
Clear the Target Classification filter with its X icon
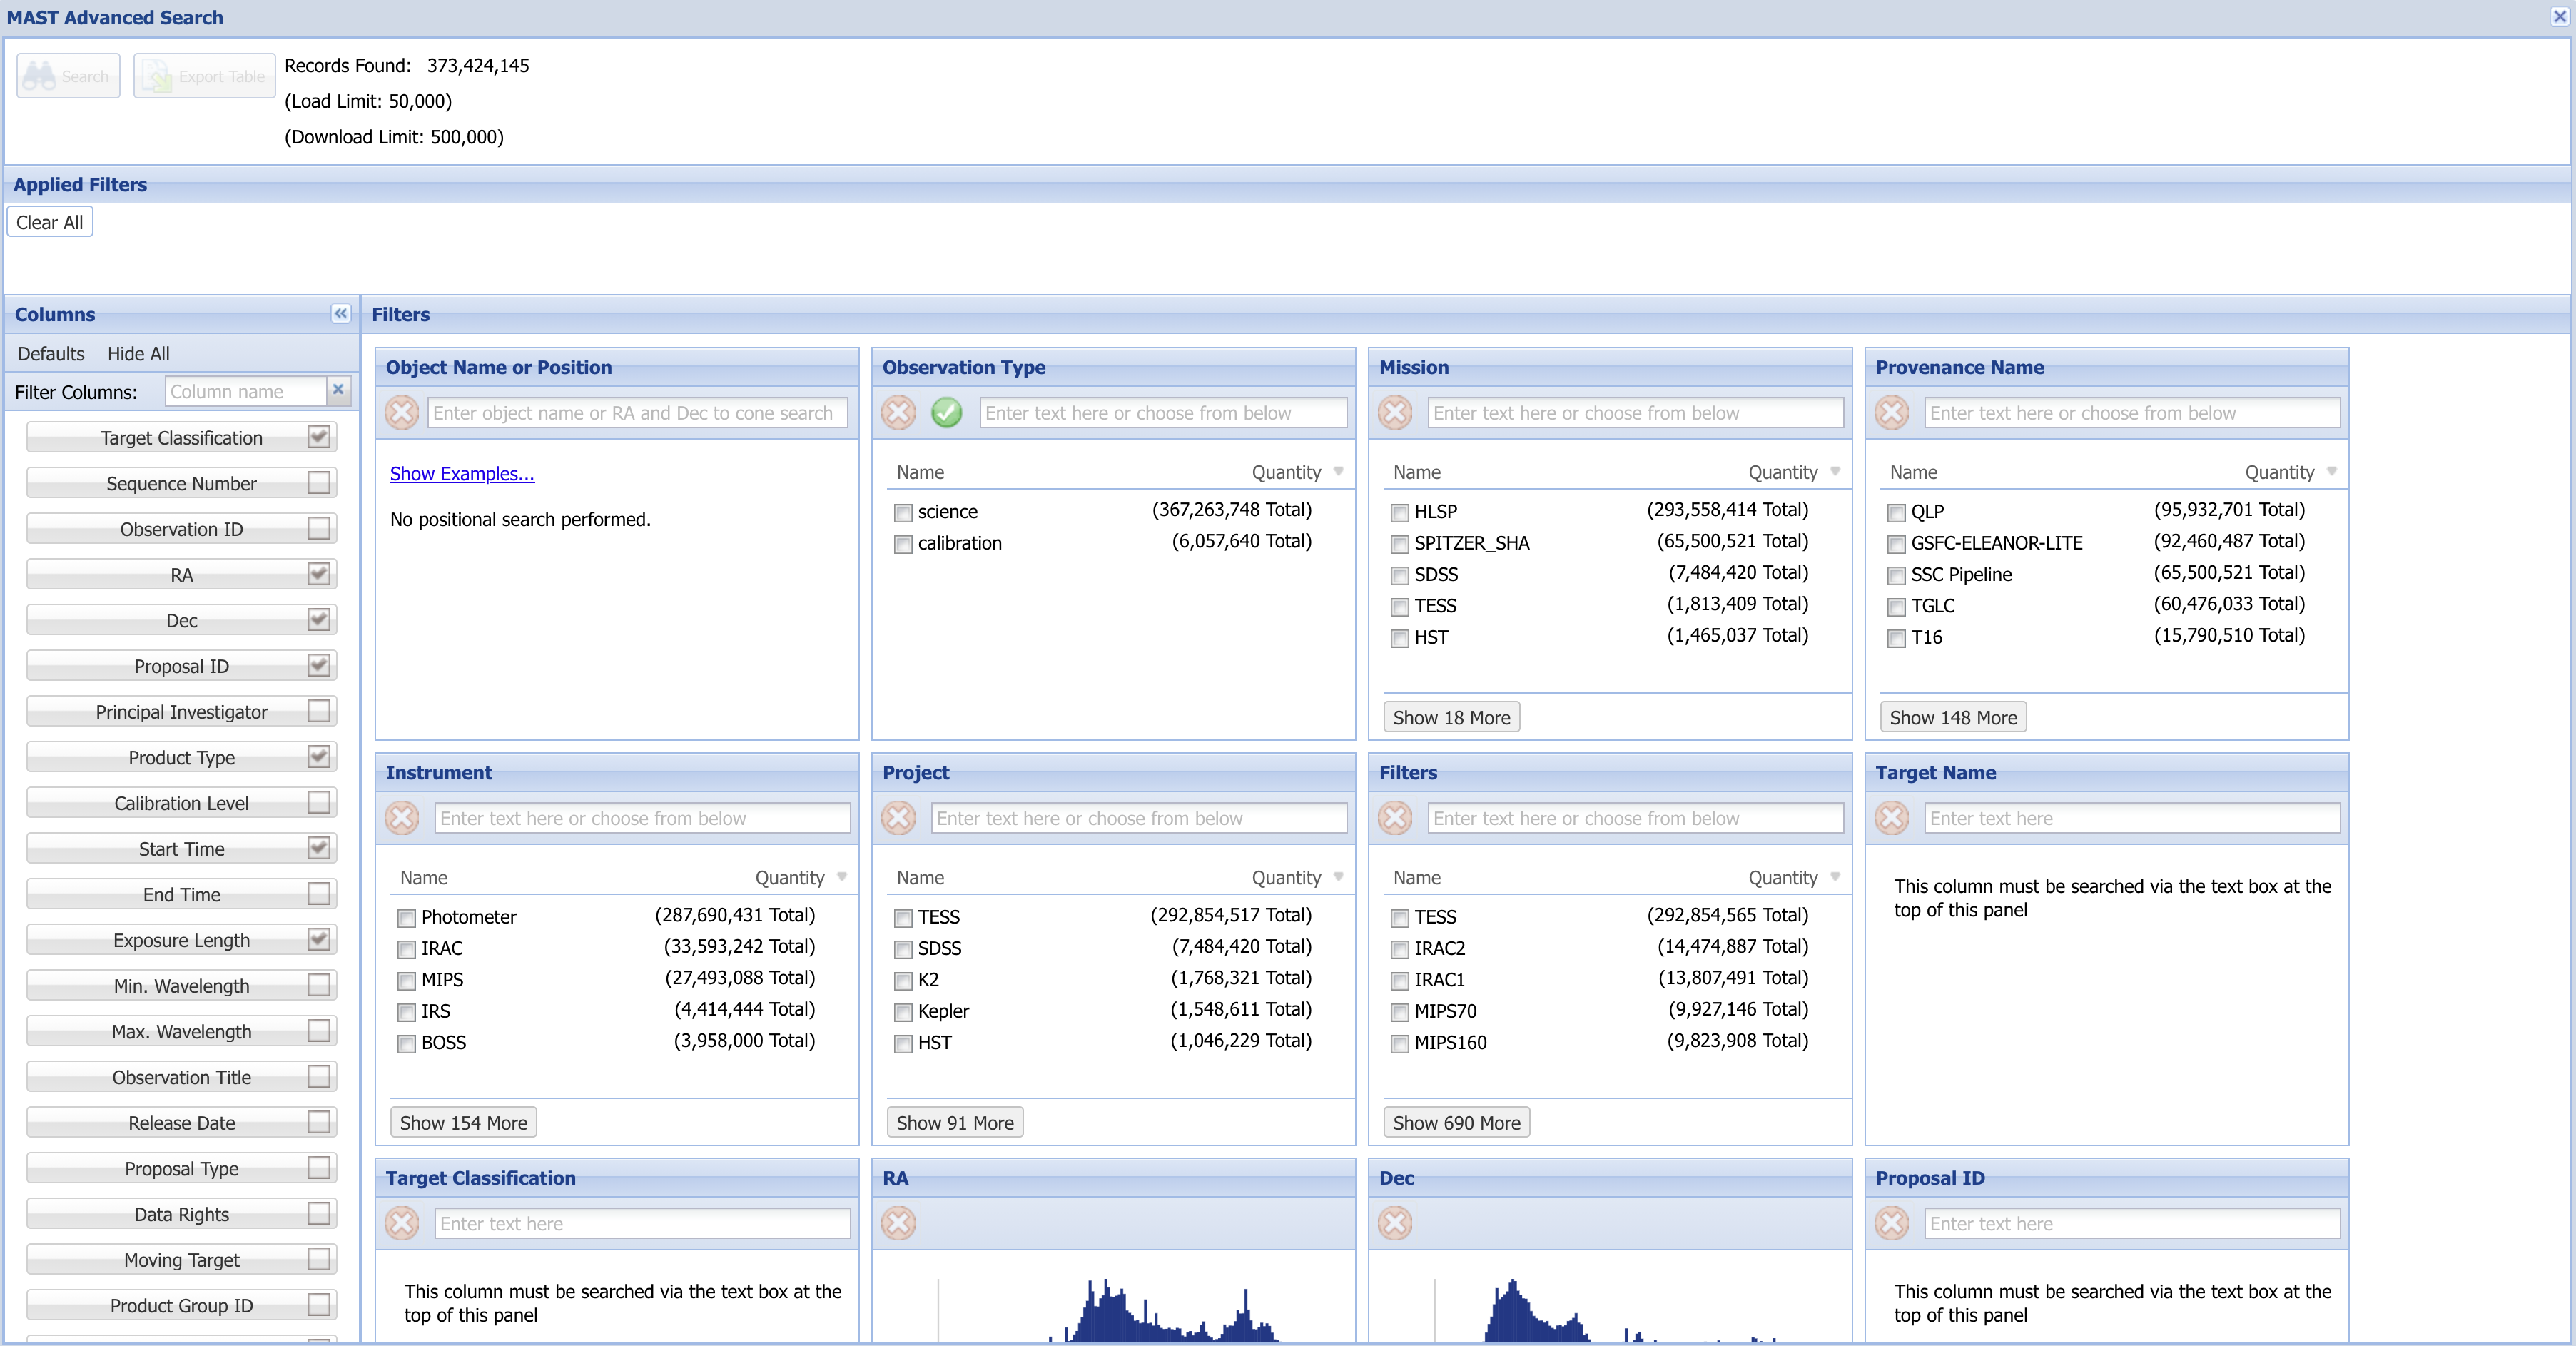(x=402, y=1223)
